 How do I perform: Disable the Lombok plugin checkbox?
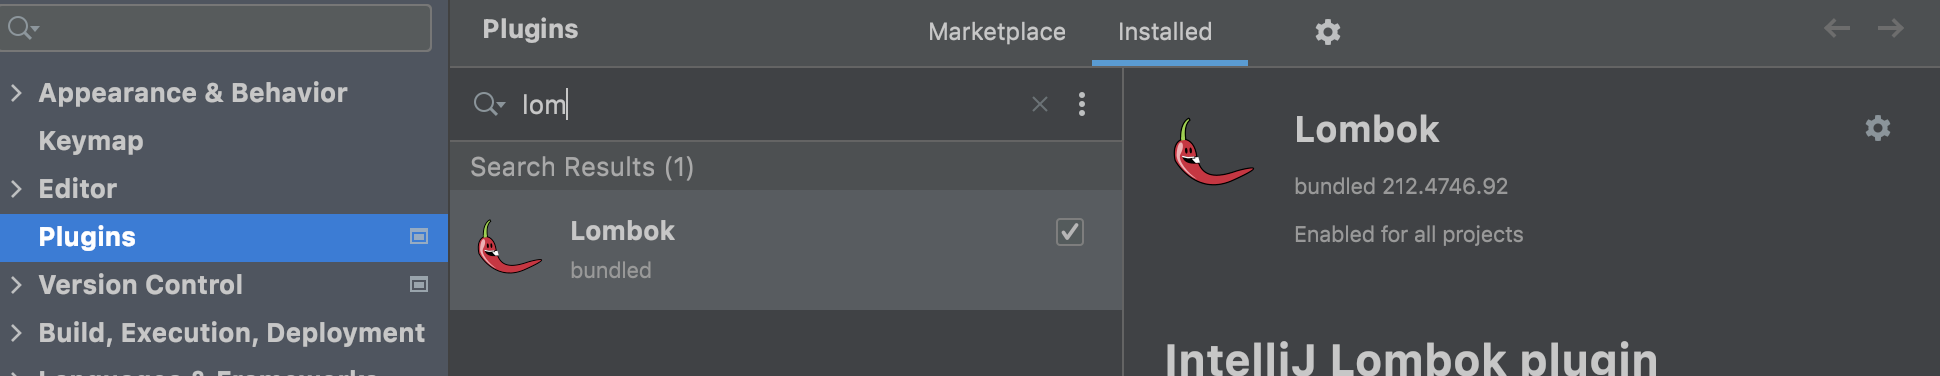coord(1070,232)
